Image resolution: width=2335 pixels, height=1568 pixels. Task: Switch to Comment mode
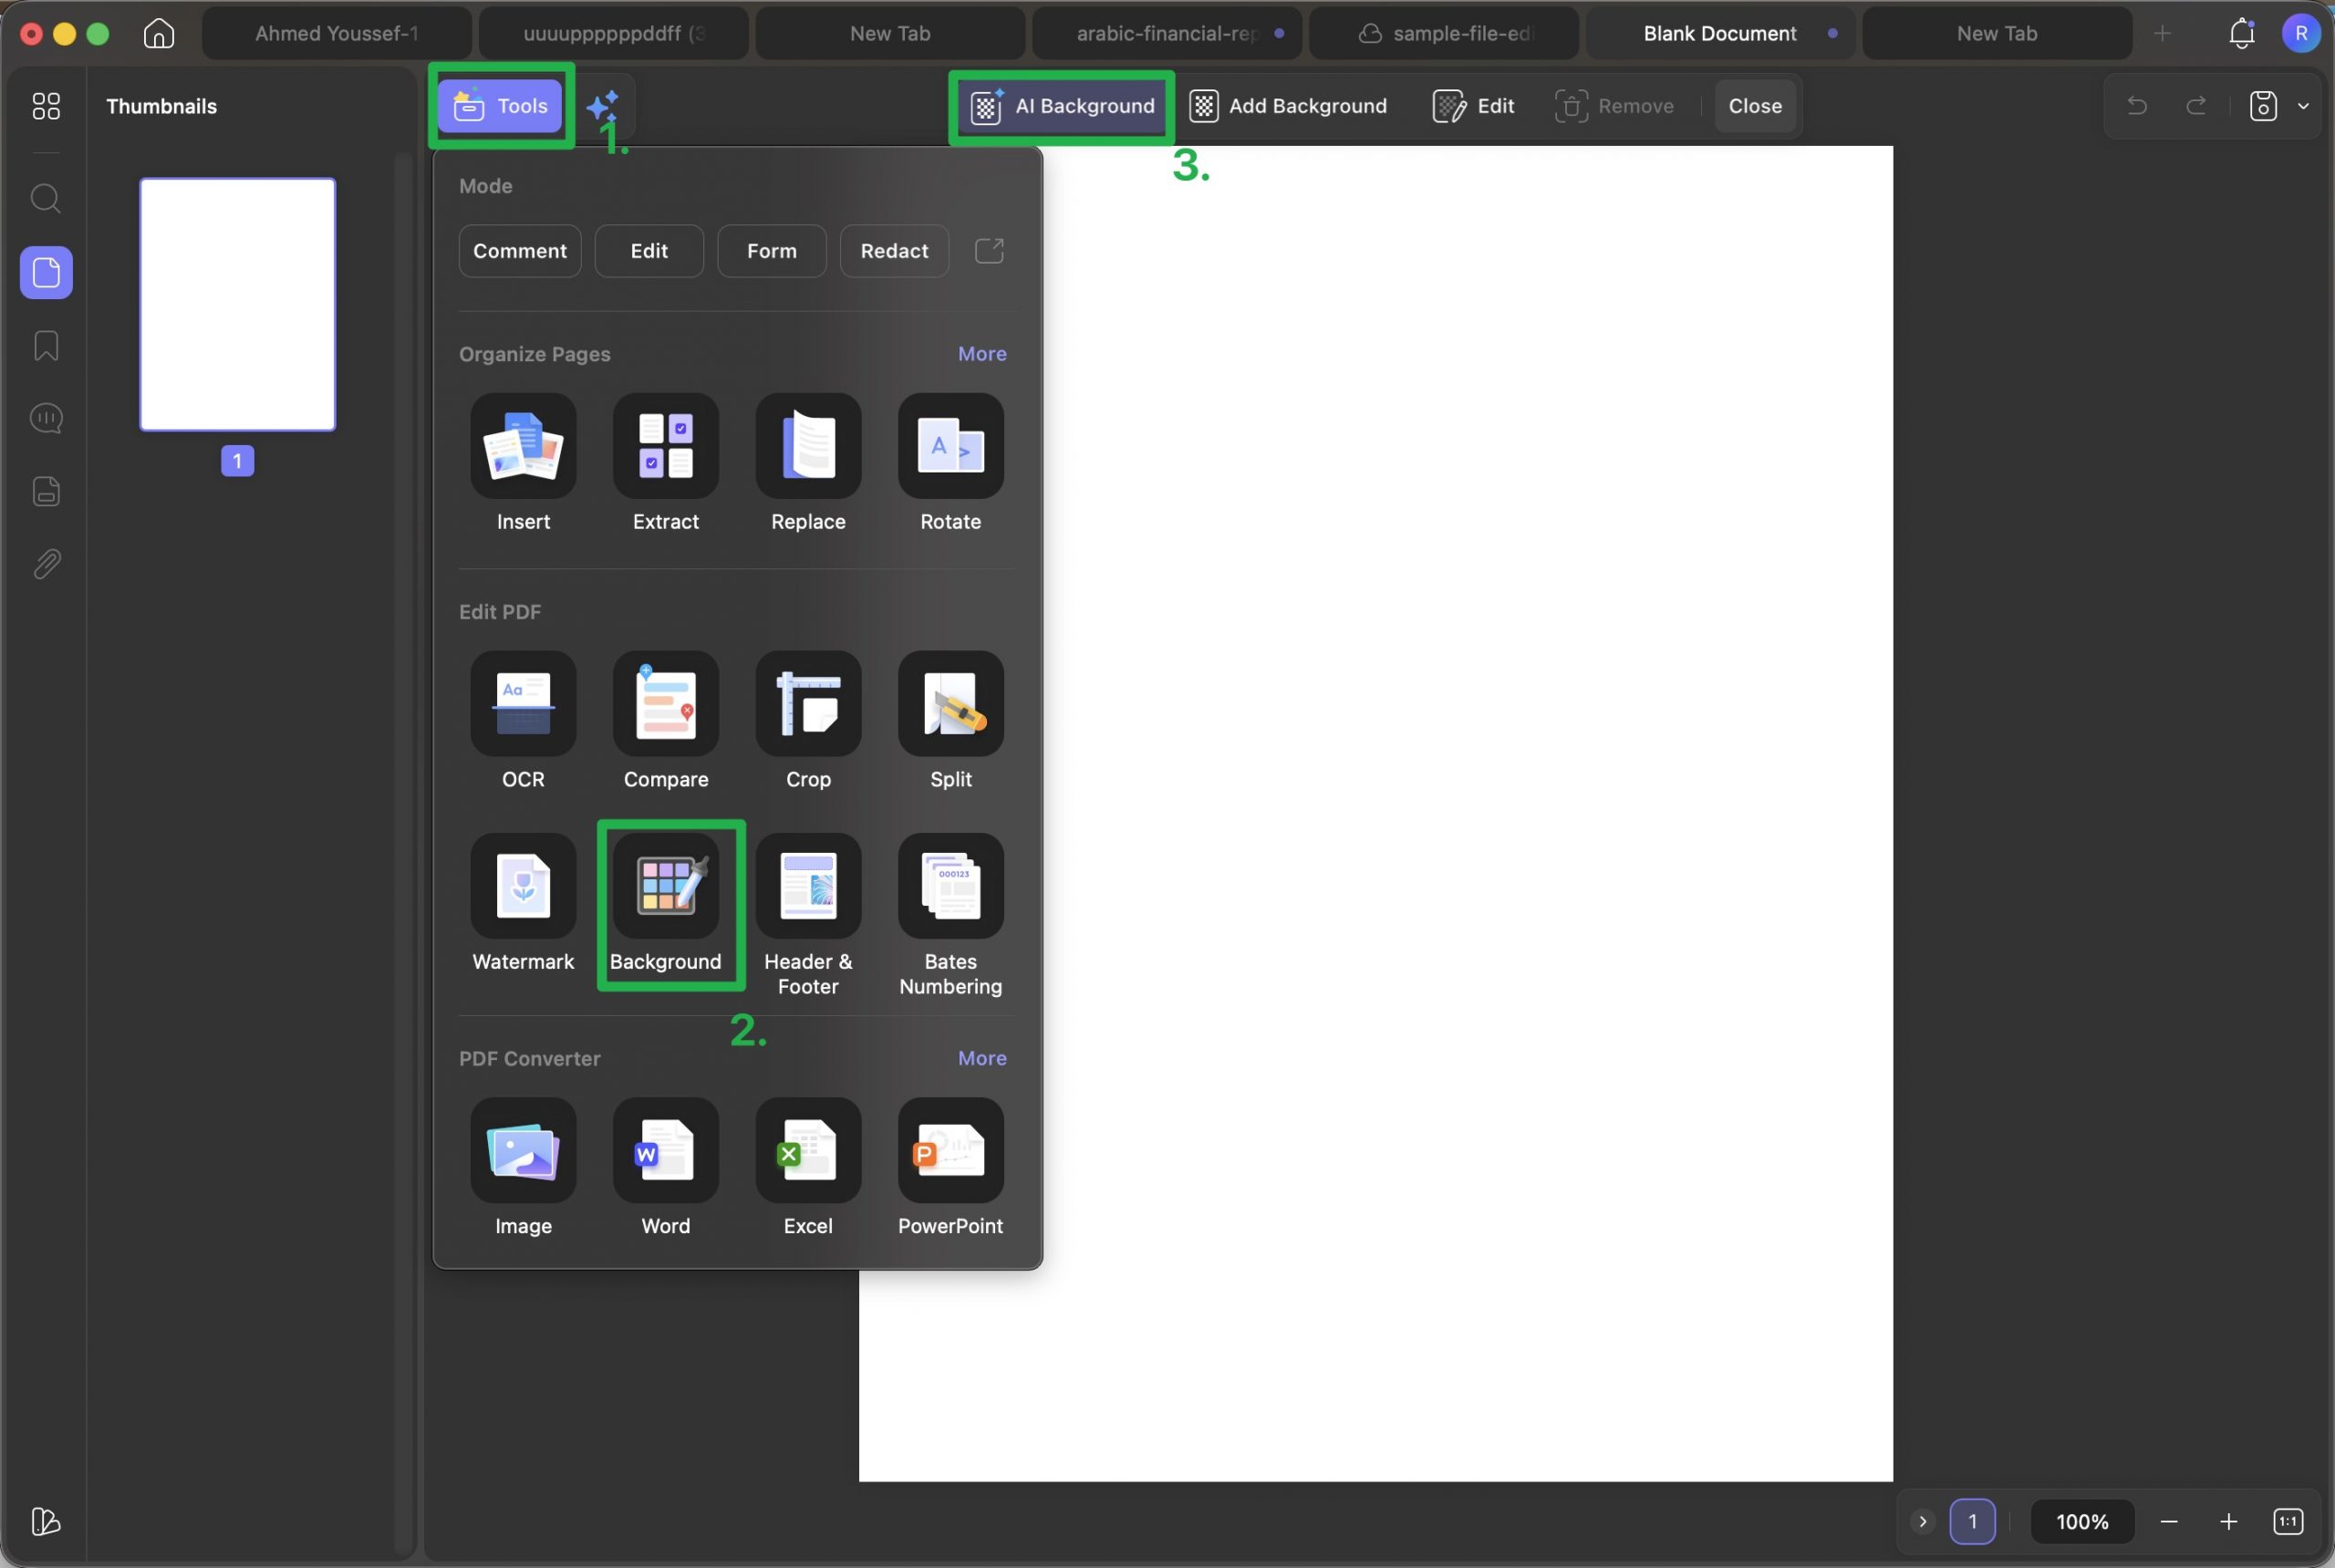(520, 251)
